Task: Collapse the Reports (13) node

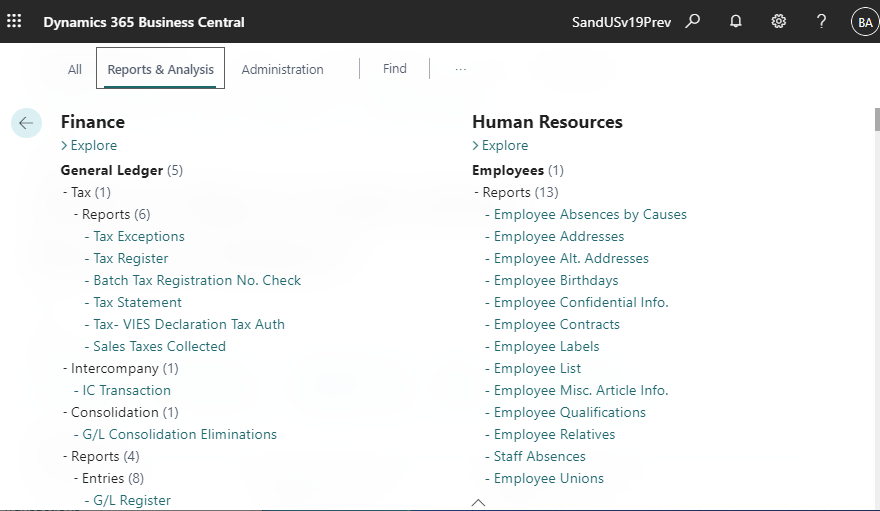Action: [x=516, y=192]
